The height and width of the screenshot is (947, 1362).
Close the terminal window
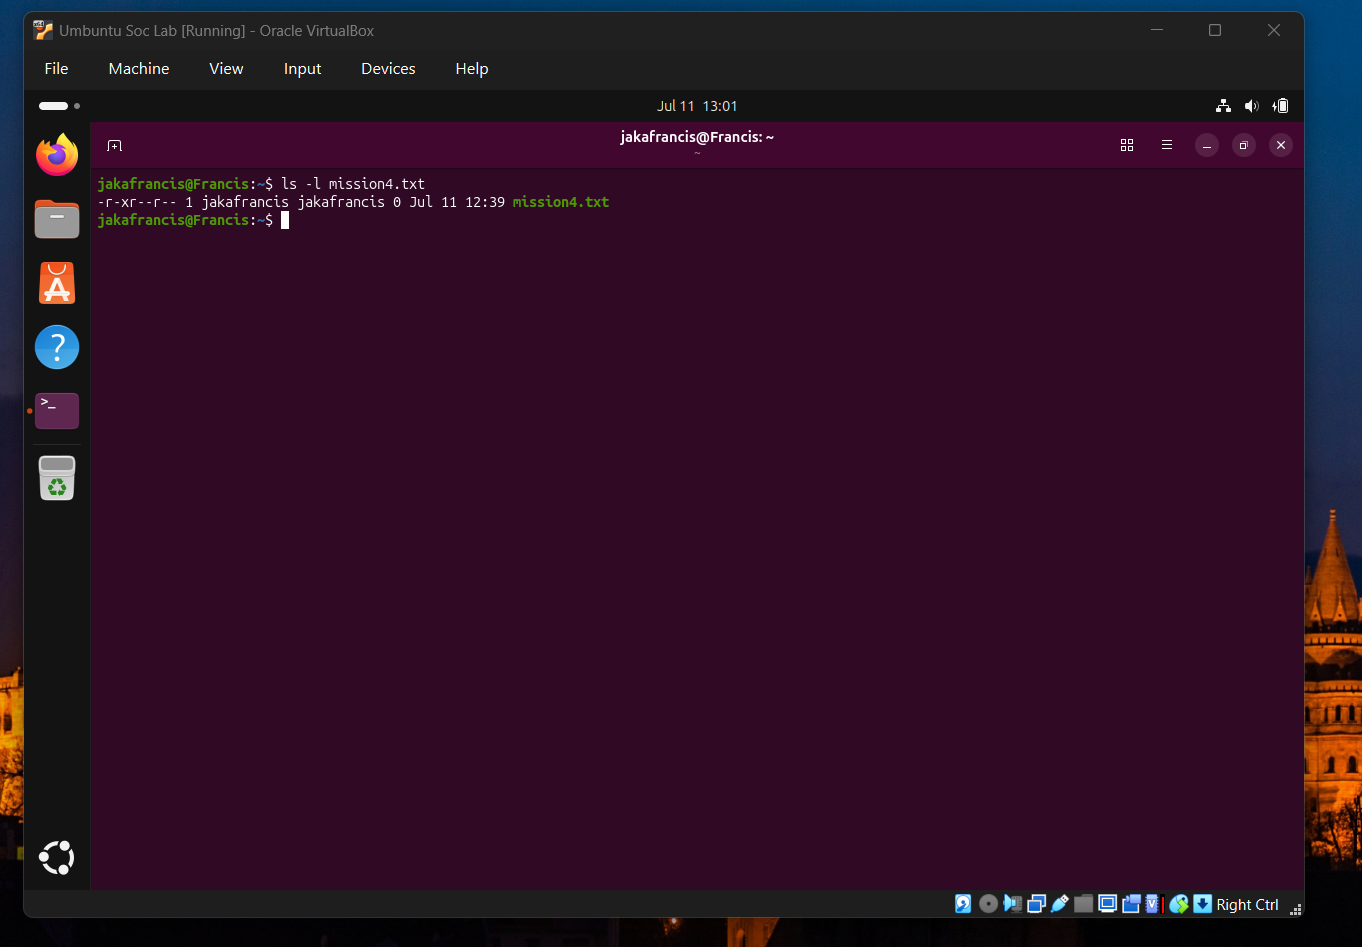(1281, 146)
